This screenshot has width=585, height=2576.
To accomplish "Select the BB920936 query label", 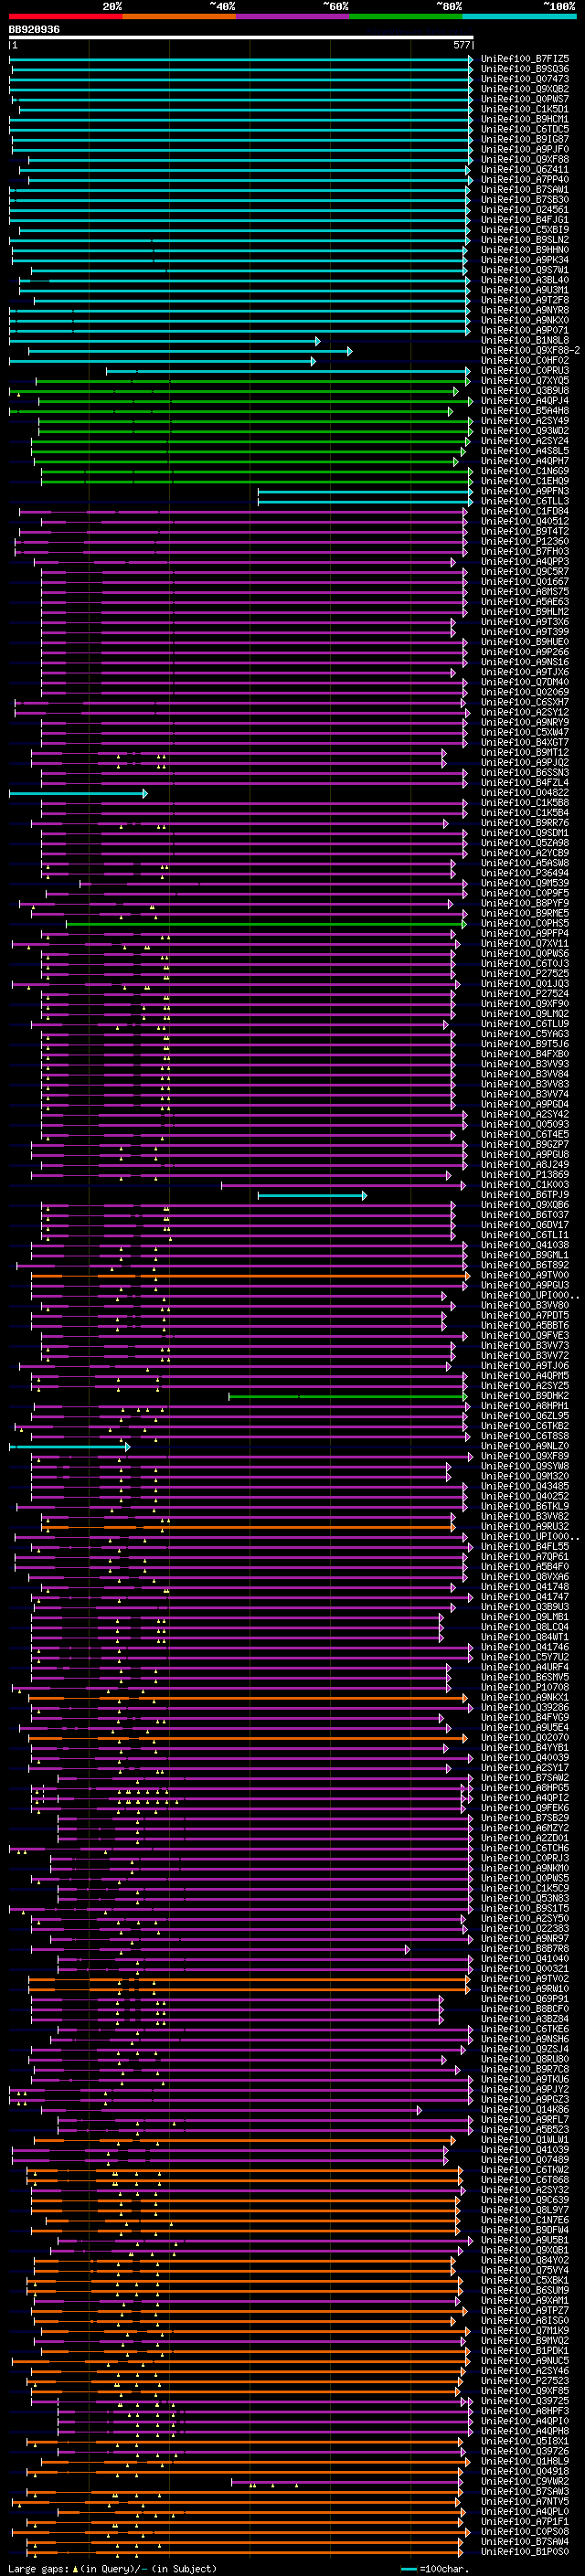I will pyautogui.click(x=34, y=30).
